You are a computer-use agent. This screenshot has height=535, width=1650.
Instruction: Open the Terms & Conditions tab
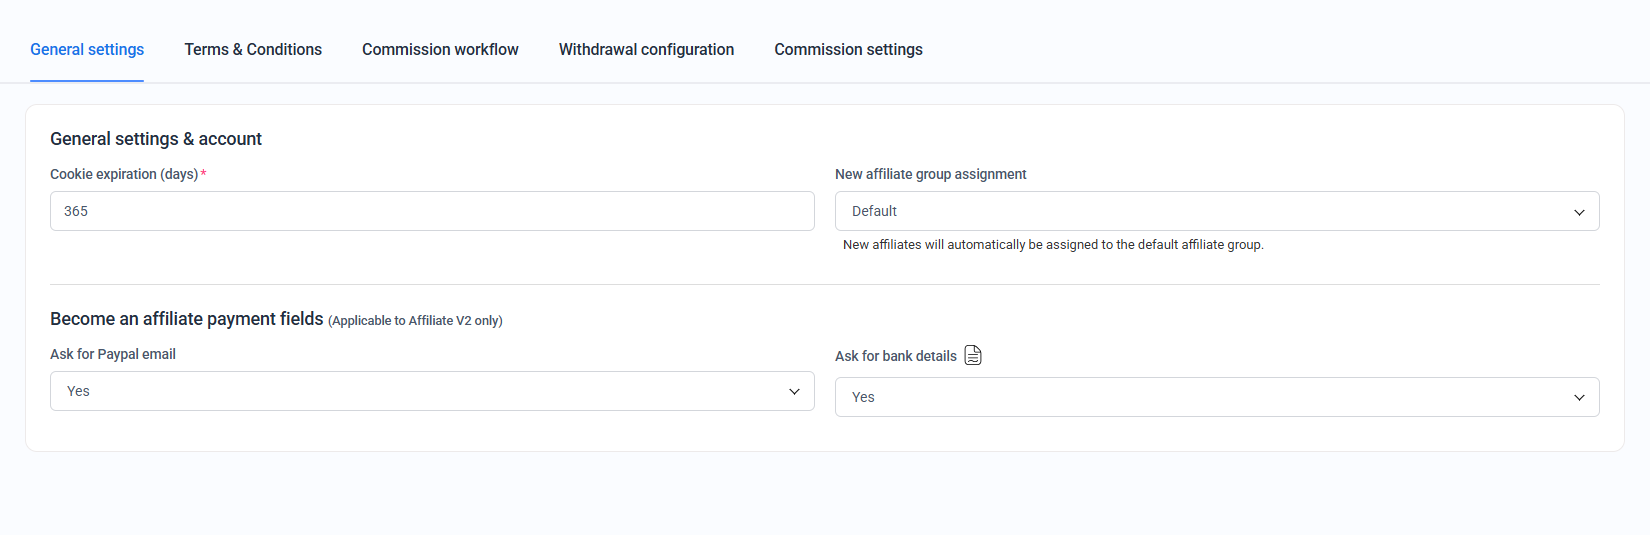tap(253, 50)
